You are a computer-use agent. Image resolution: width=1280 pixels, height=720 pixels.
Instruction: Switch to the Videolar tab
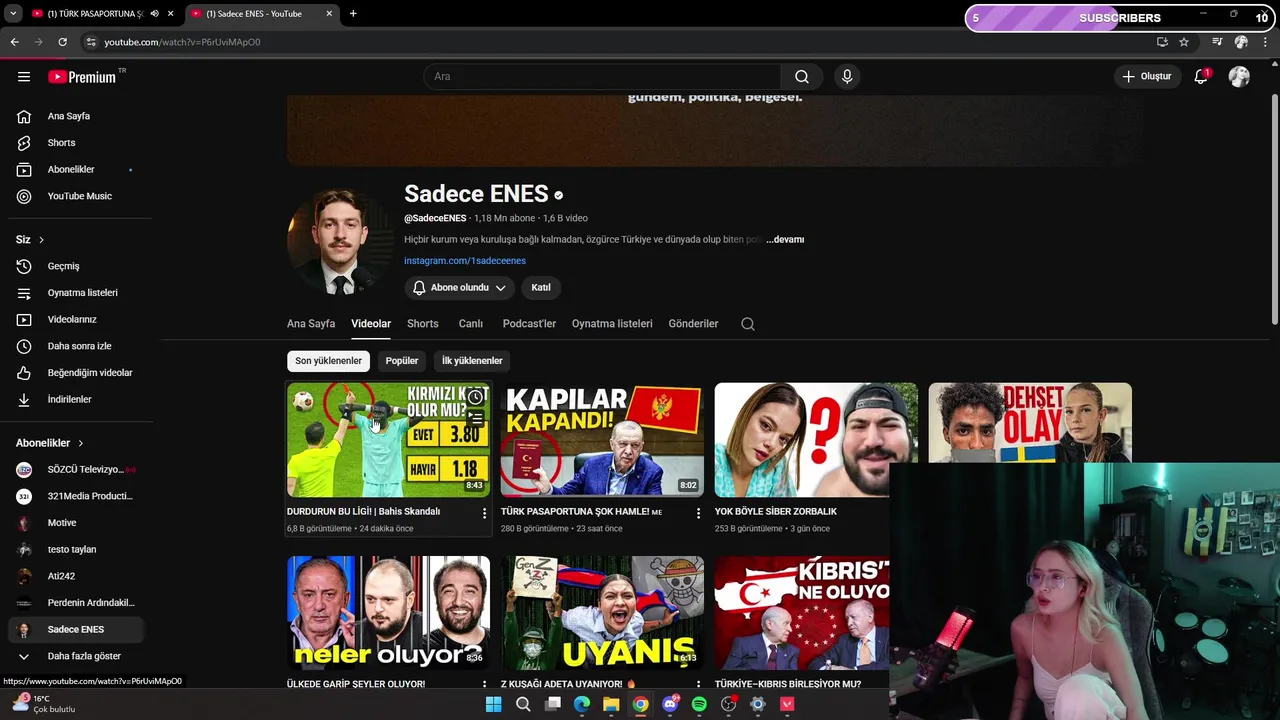point(371,324)
